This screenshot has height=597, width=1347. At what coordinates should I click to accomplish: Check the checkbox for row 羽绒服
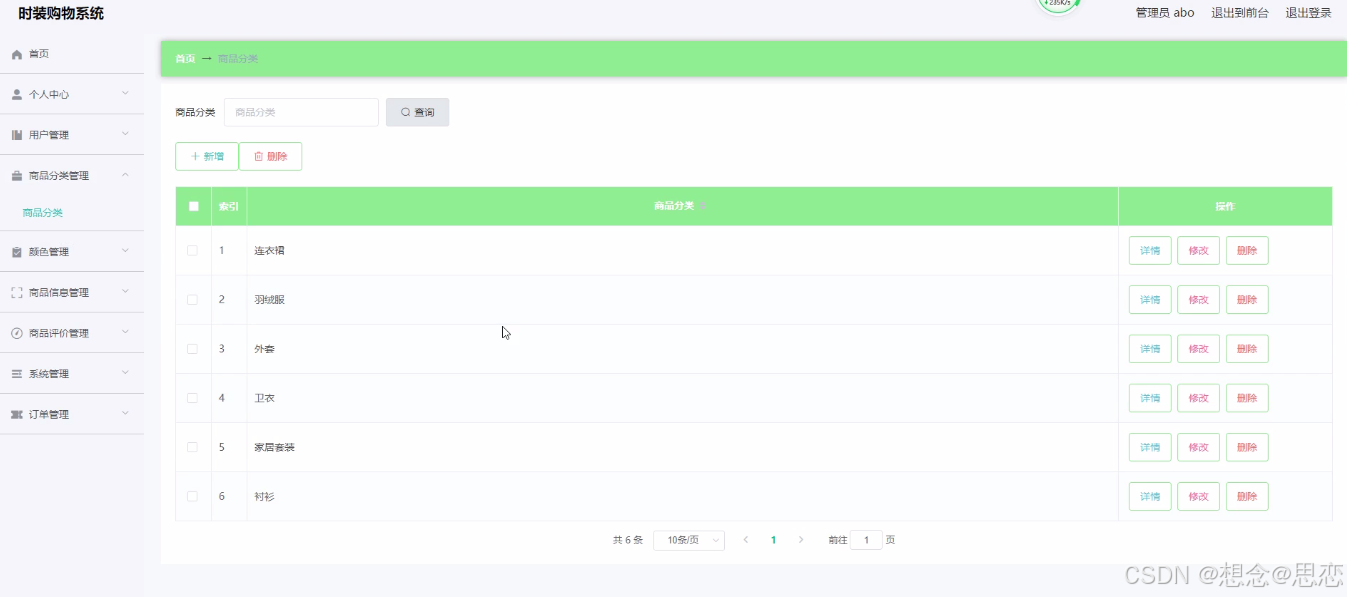click(193, 300)
